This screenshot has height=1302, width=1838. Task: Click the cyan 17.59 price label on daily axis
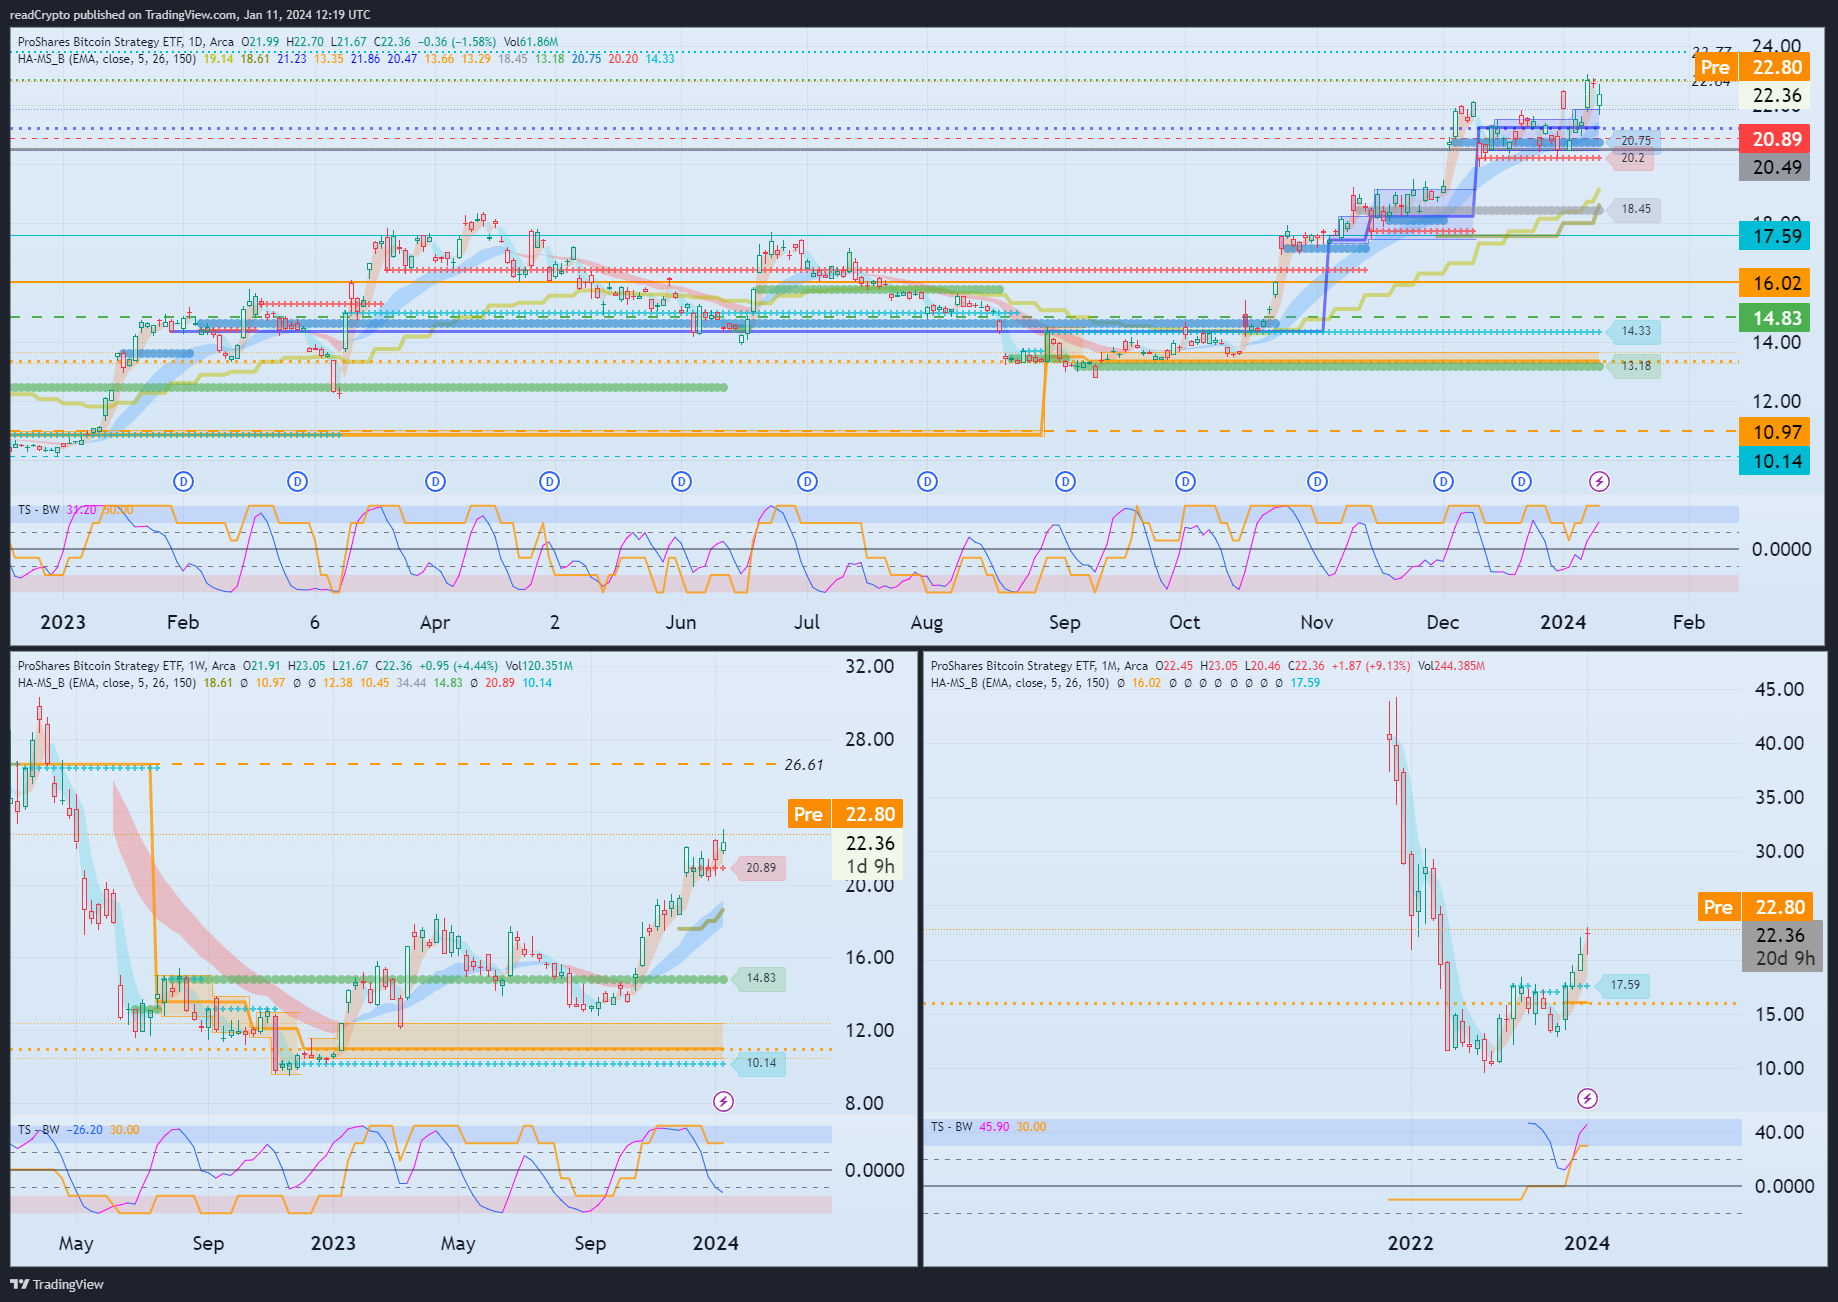[1776, 236]
